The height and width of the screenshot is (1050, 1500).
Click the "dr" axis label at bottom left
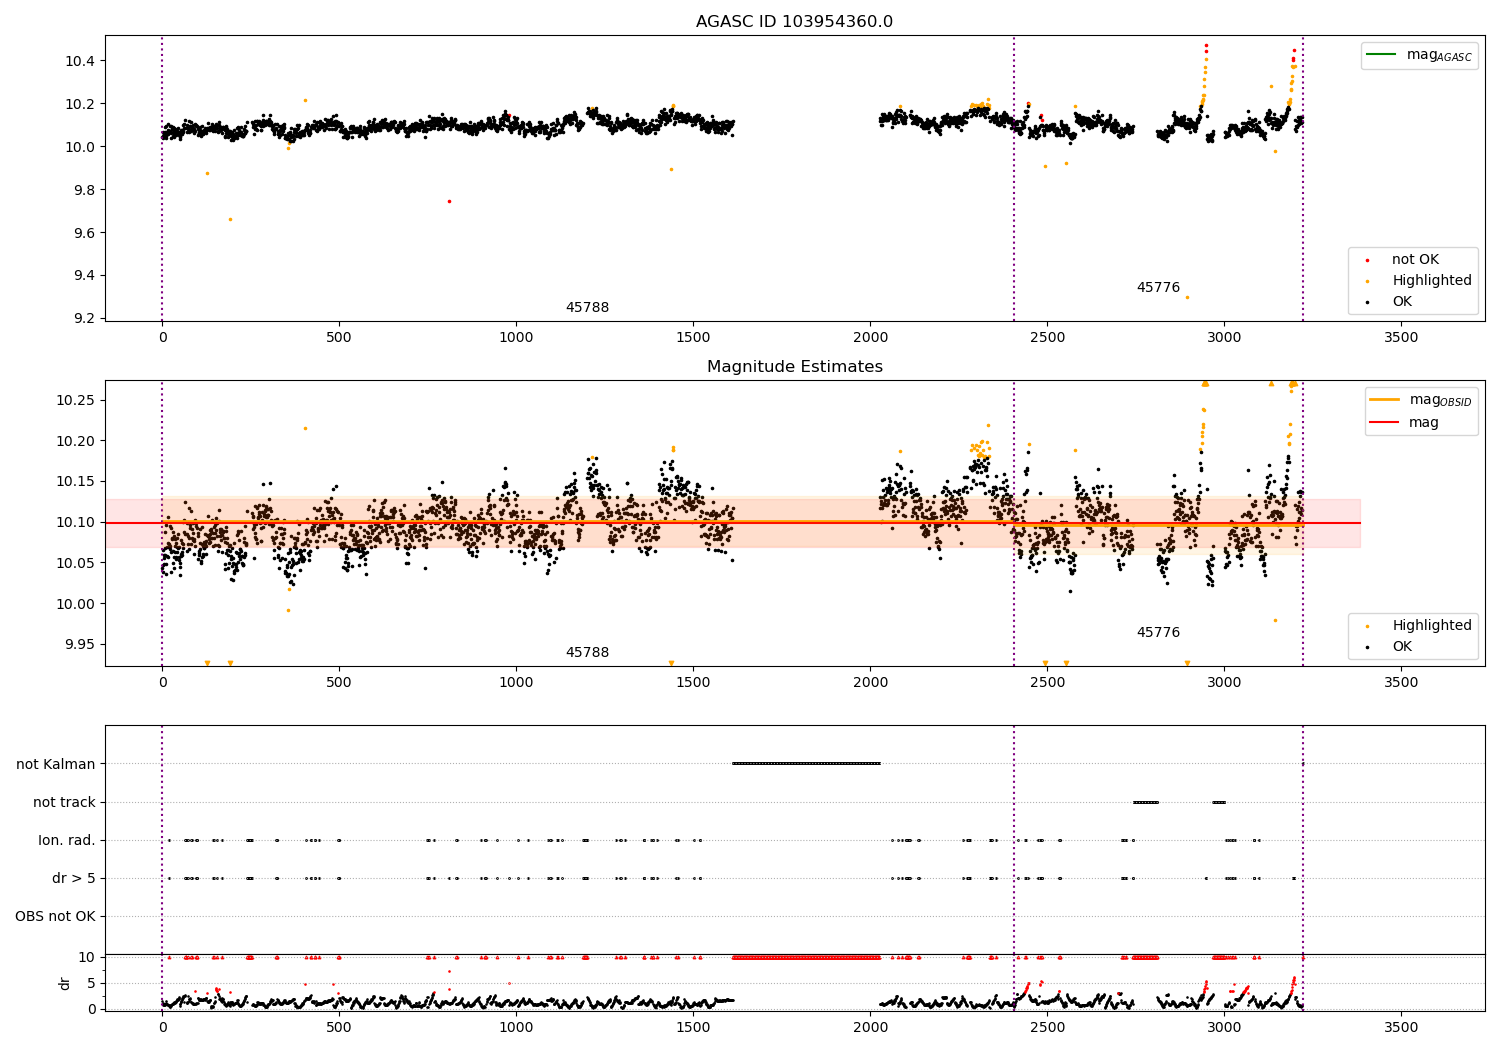tap(65, 983)
